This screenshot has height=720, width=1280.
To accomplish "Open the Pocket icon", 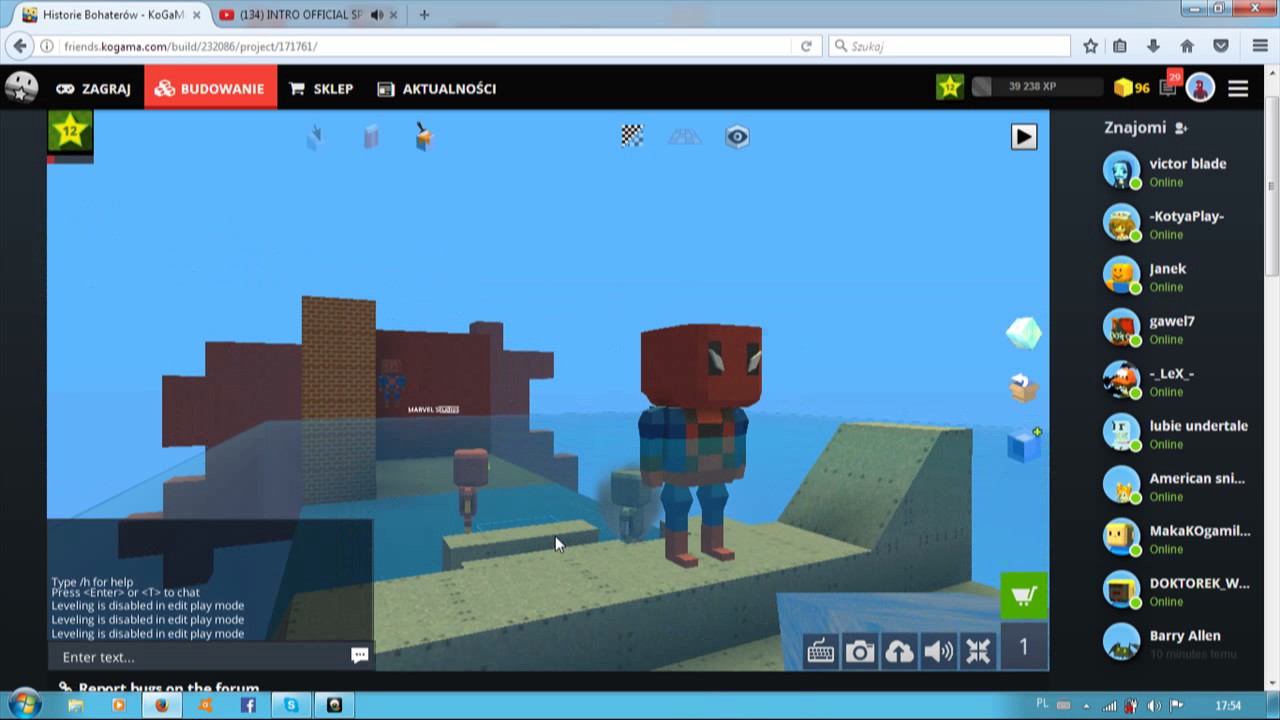I will [x=1221, y=46].
